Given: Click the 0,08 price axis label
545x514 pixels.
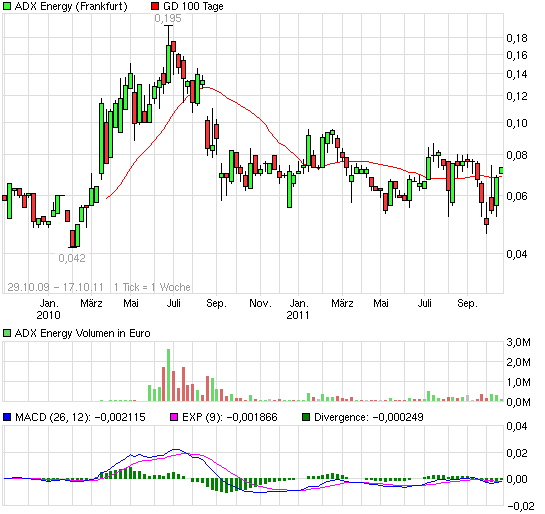Looking at the screenshot, I should point(517,155).
